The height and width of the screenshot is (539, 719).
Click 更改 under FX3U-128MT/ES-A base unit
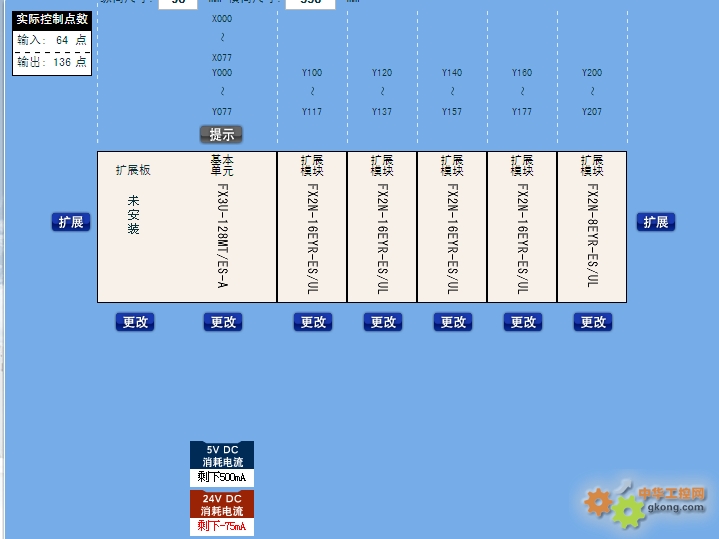coord(223,322)
